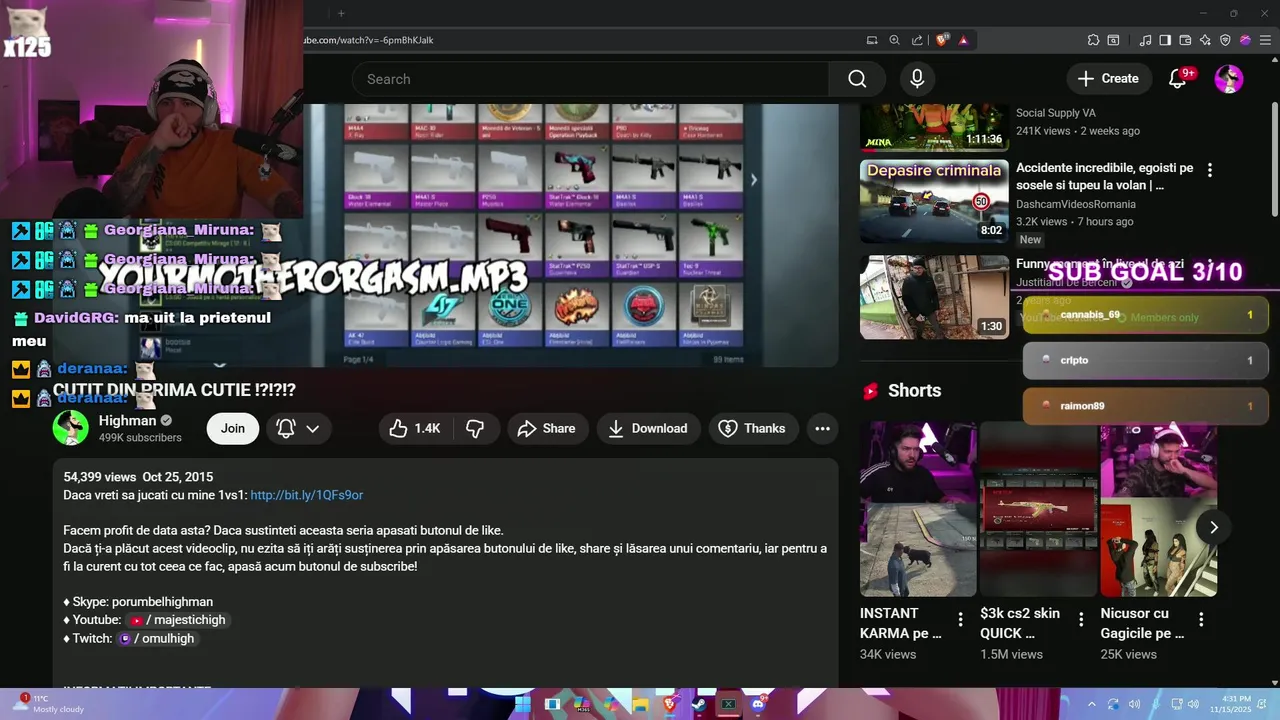The height and width of the screenshot is (720, 1280).
Task: Open Nicusor cu Gagicile short thumbnail
Action: (x=1159, y=509)
